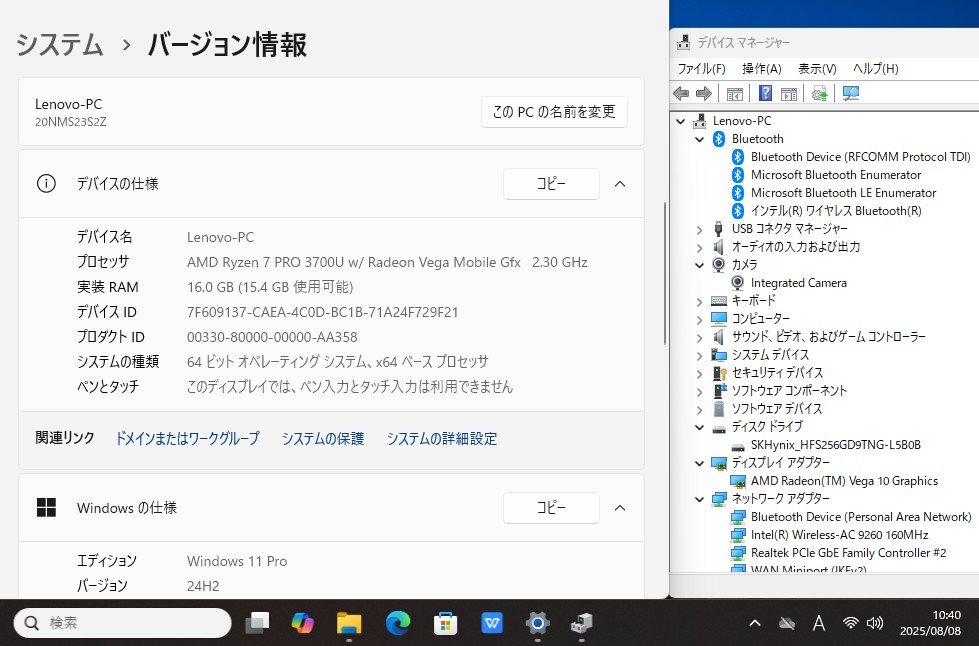The width and height of the screenshot is (979, 646).
Task: Collapse the Lenovo-PC root node
Action: [681, 121]
